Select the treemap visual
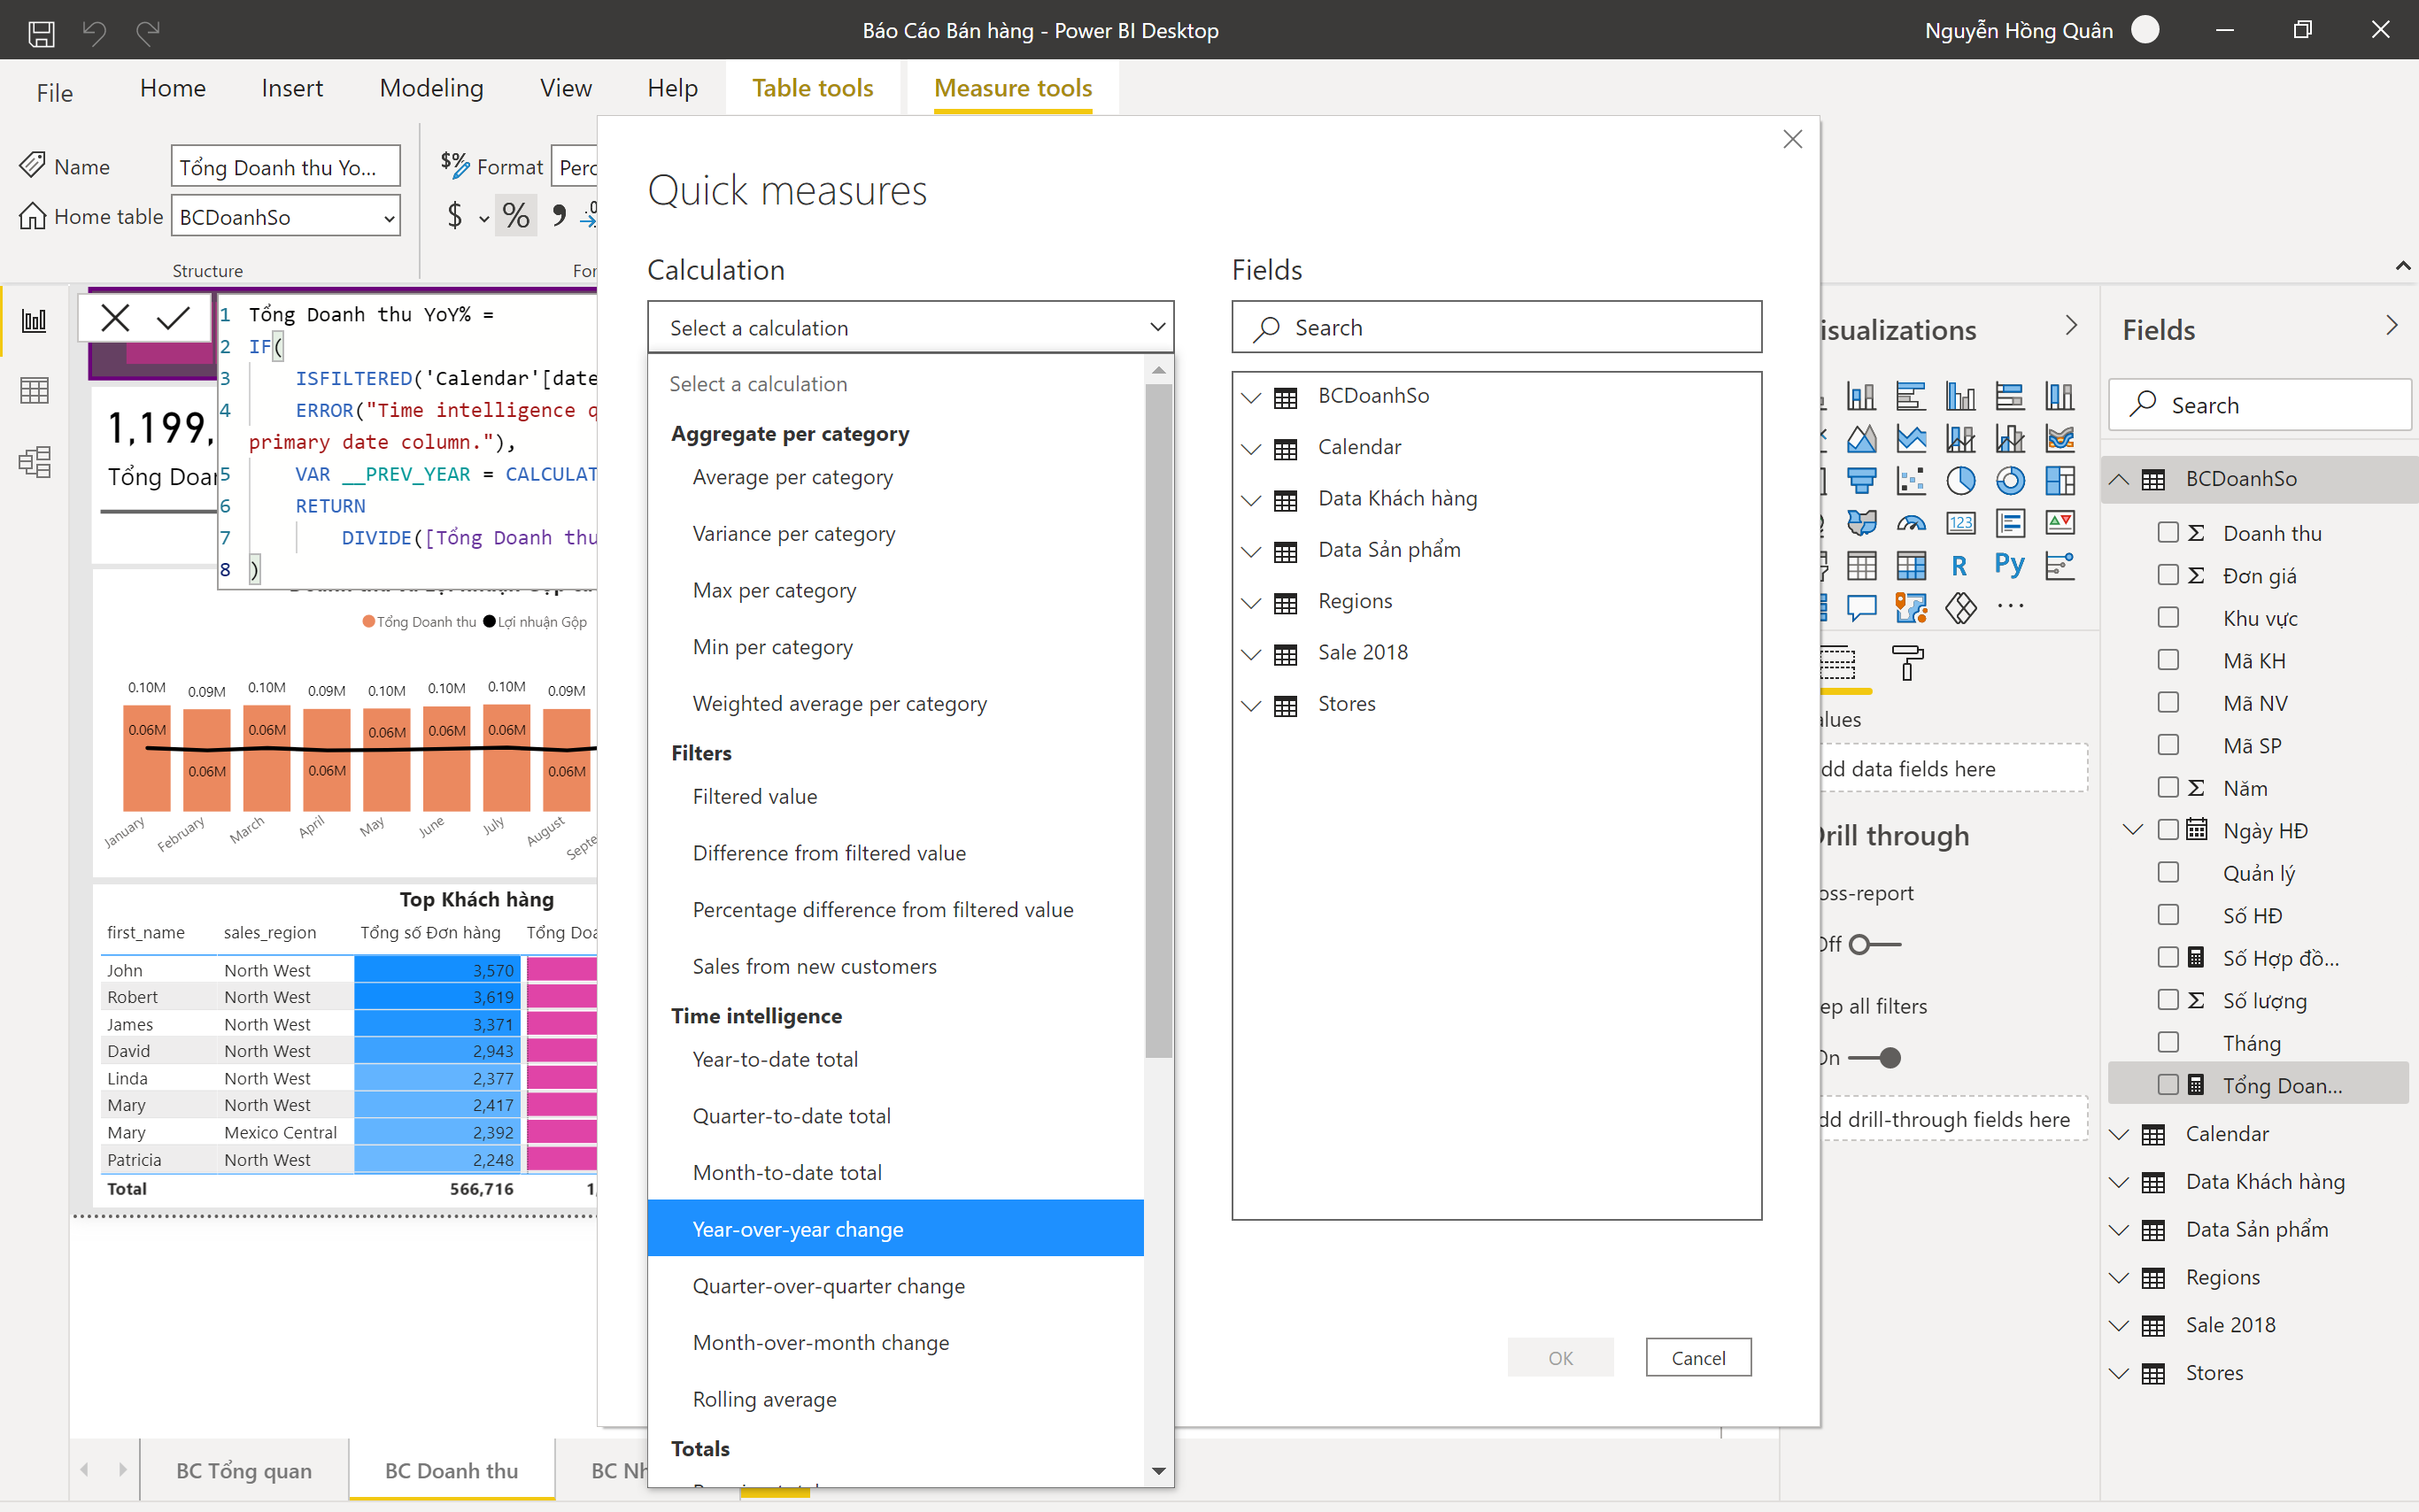 pyautogui.click(x=2060, y=481)
